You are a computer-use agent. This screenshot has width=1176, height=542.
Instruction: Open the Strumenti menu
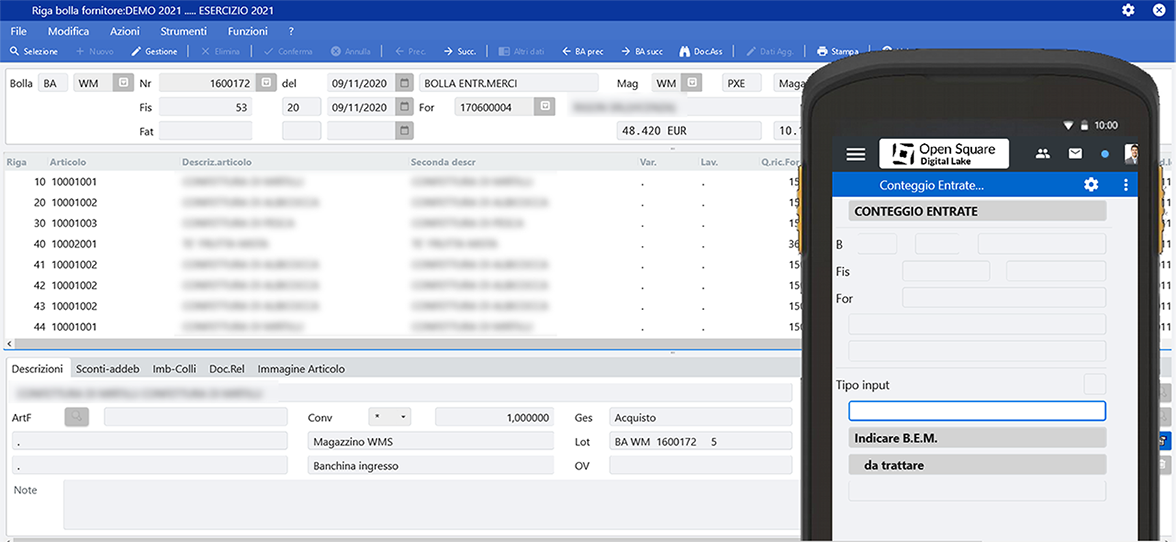coord(184,31)
